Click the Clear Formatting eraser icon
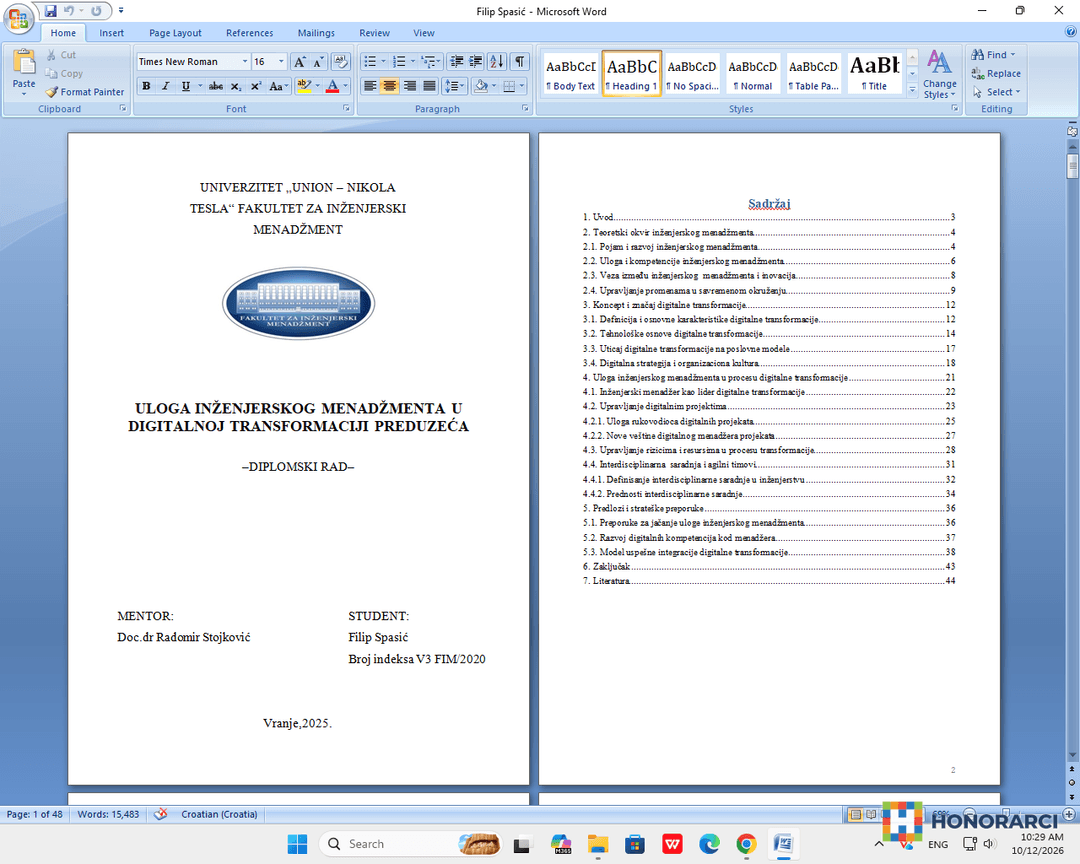1080x864 pixels. click(340, 62)
